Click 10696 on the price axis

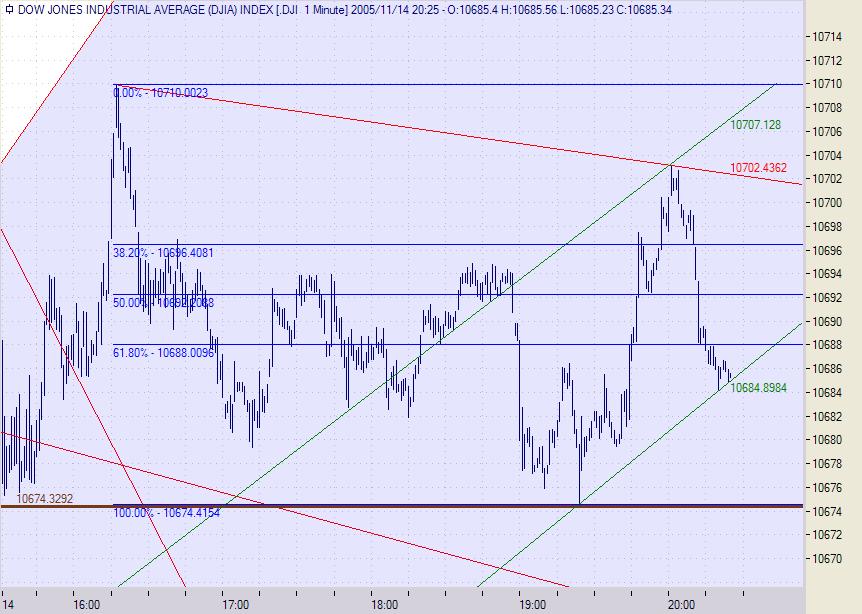click(827, 250)
